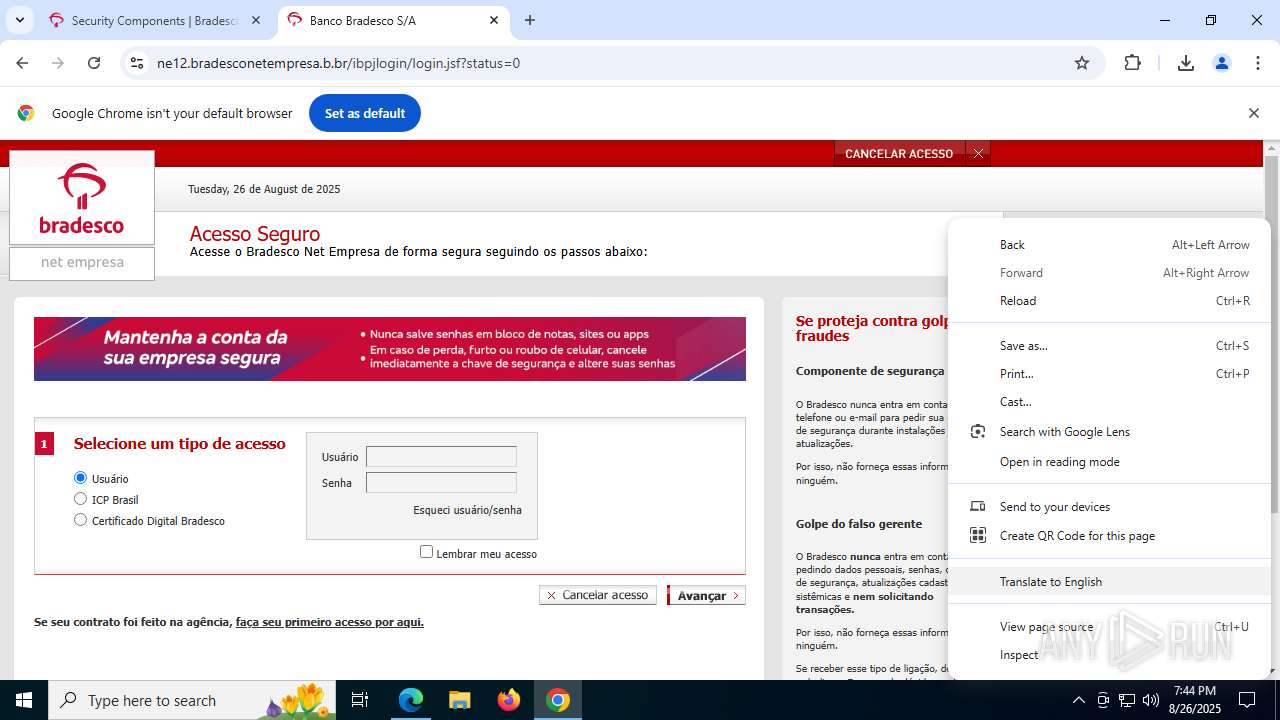Open File Explorer from taskbar
The height and width of the screenshot is (720, 1280).
pos(460,700)
